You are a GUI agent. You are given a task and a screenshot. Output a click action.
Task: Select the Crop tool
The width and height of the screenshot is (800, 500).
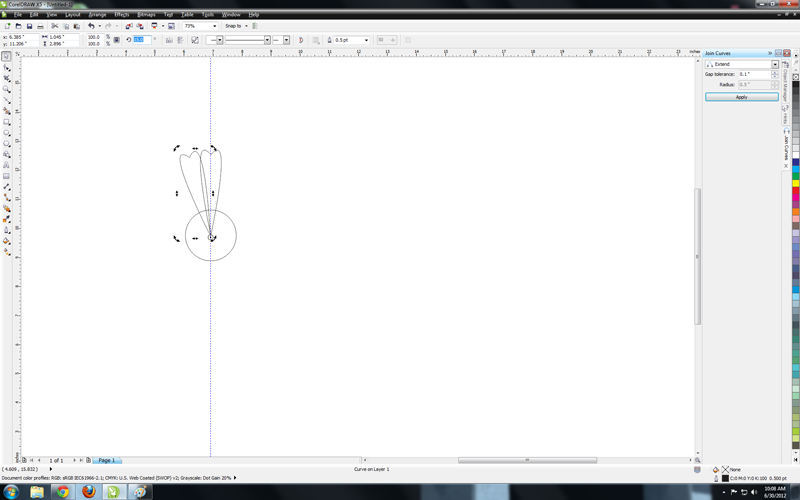7,78
